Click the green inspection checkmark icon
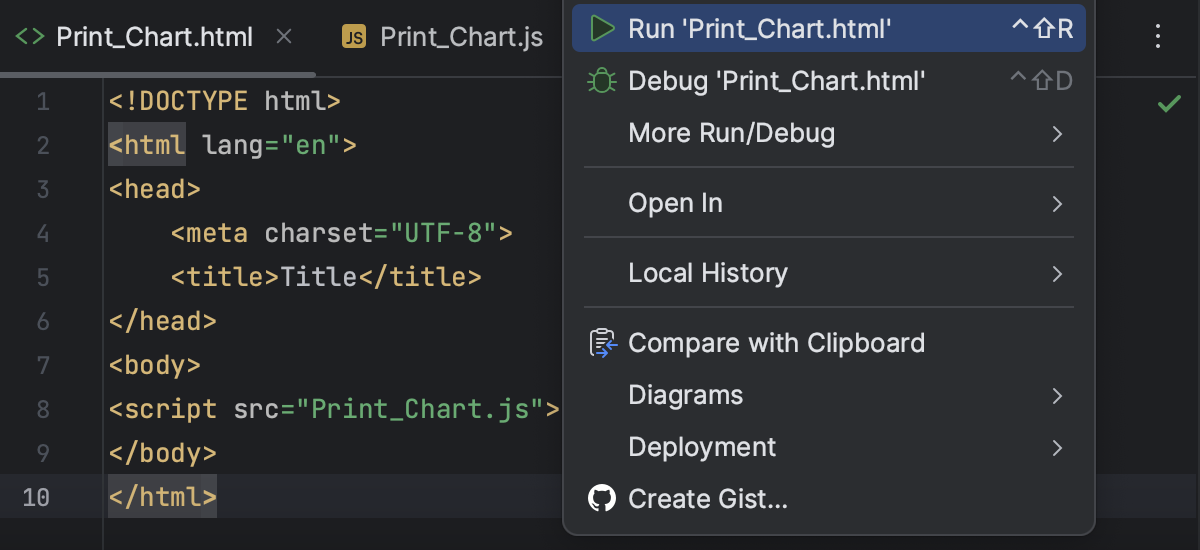 click(1169, 104)
